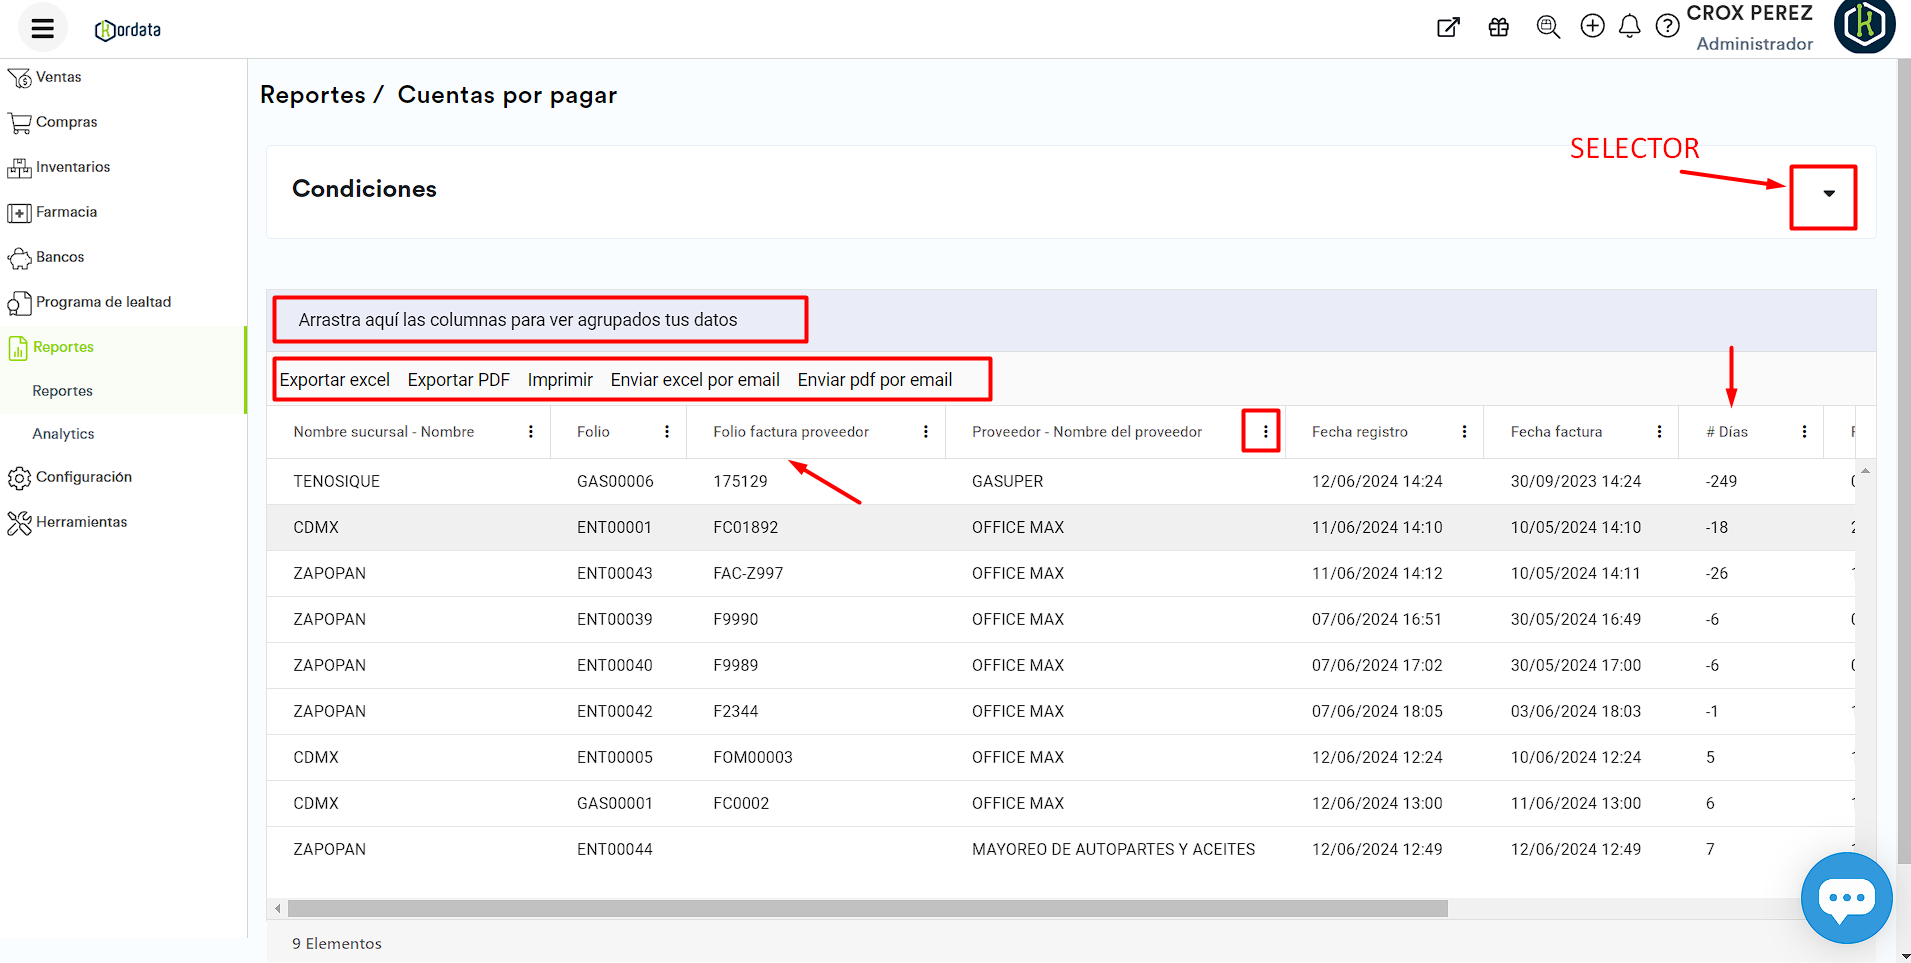1911x963 pixels.
Task: Click the notification bell icon
Action: coord(1629,27)
